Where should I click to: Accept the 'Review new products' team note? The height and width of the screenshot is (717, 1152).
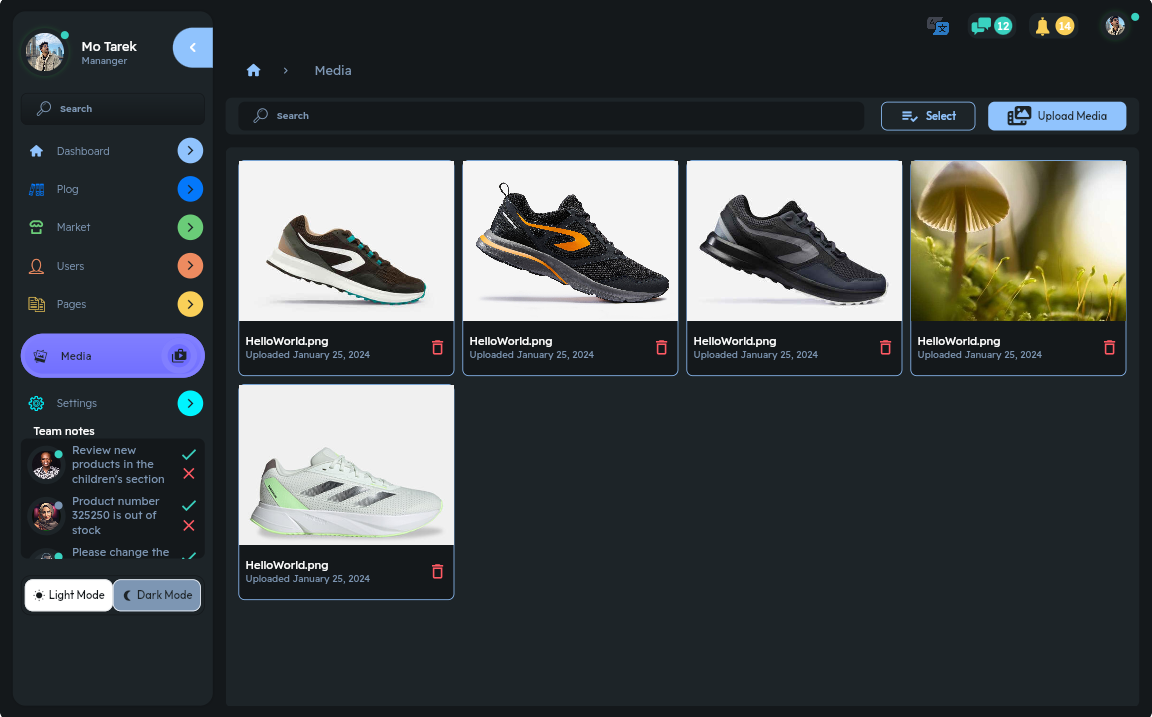tap(189, 455)
